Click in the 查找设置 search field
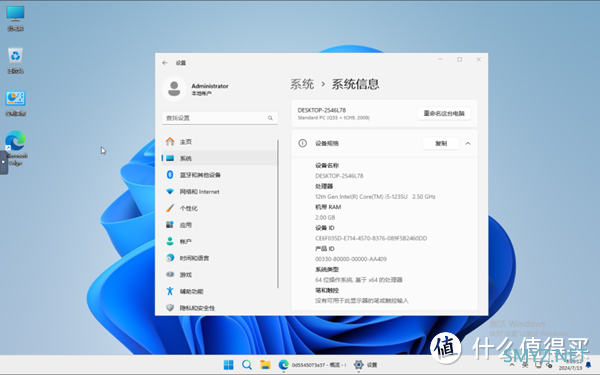The height and width of the screenshot is (375, 600). 220,118
